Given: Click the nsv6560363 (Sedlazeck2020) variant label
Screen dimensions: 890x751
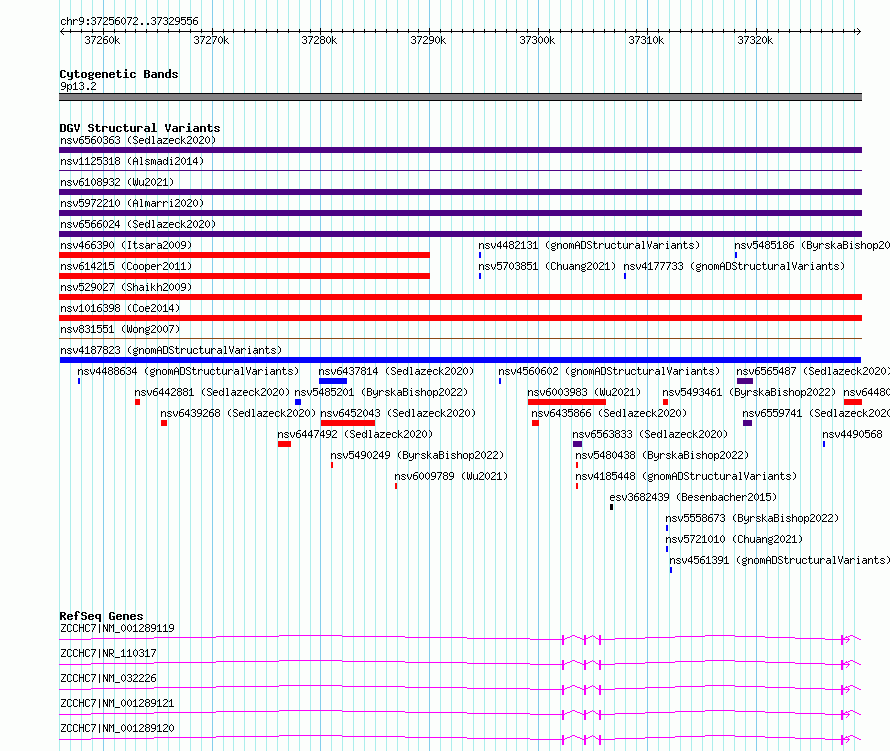Looking at the screenshot, I should pos(138,140).
